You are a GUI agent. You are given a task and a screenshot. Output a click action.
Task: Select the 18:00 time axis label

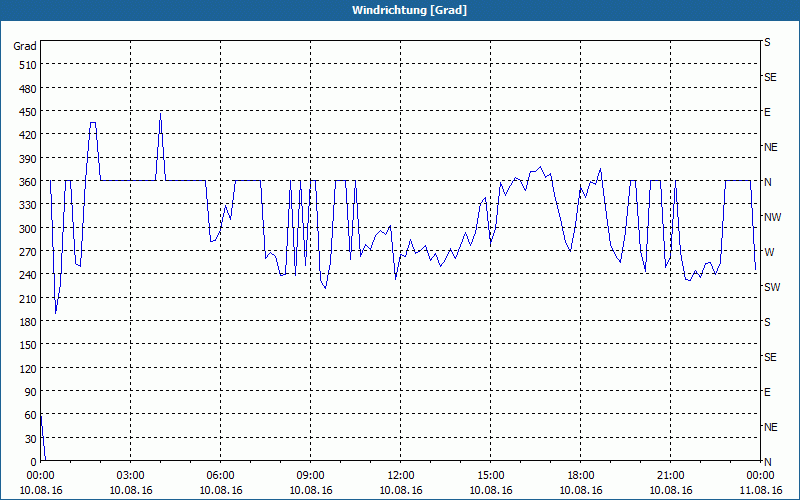581,476
